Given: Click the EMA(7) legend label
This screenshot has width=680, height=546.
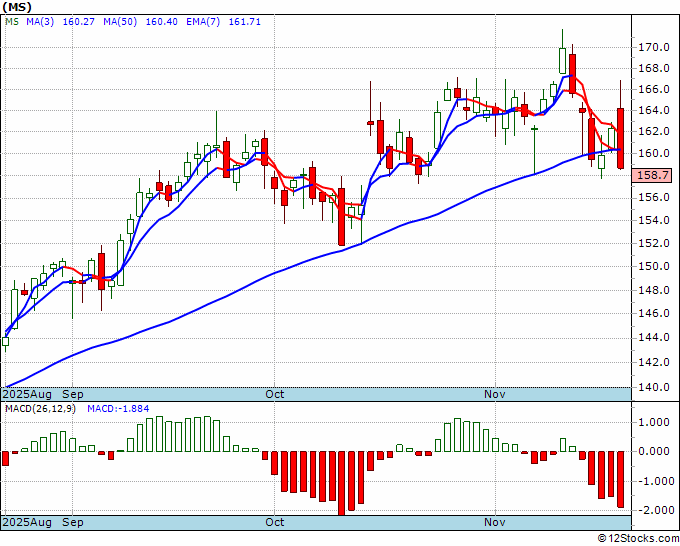Looking at the screenshot, I should click(203, 22).
